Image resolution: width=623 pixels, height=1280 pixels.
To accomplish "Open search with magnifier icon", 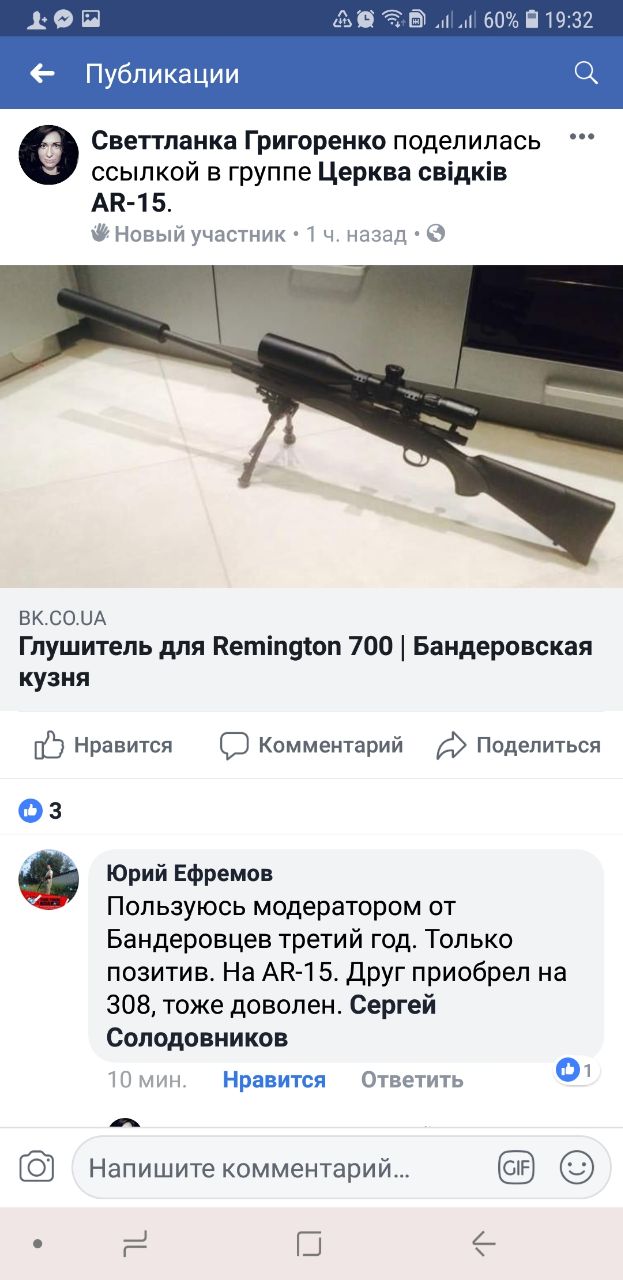I will (x=586, y=72).
